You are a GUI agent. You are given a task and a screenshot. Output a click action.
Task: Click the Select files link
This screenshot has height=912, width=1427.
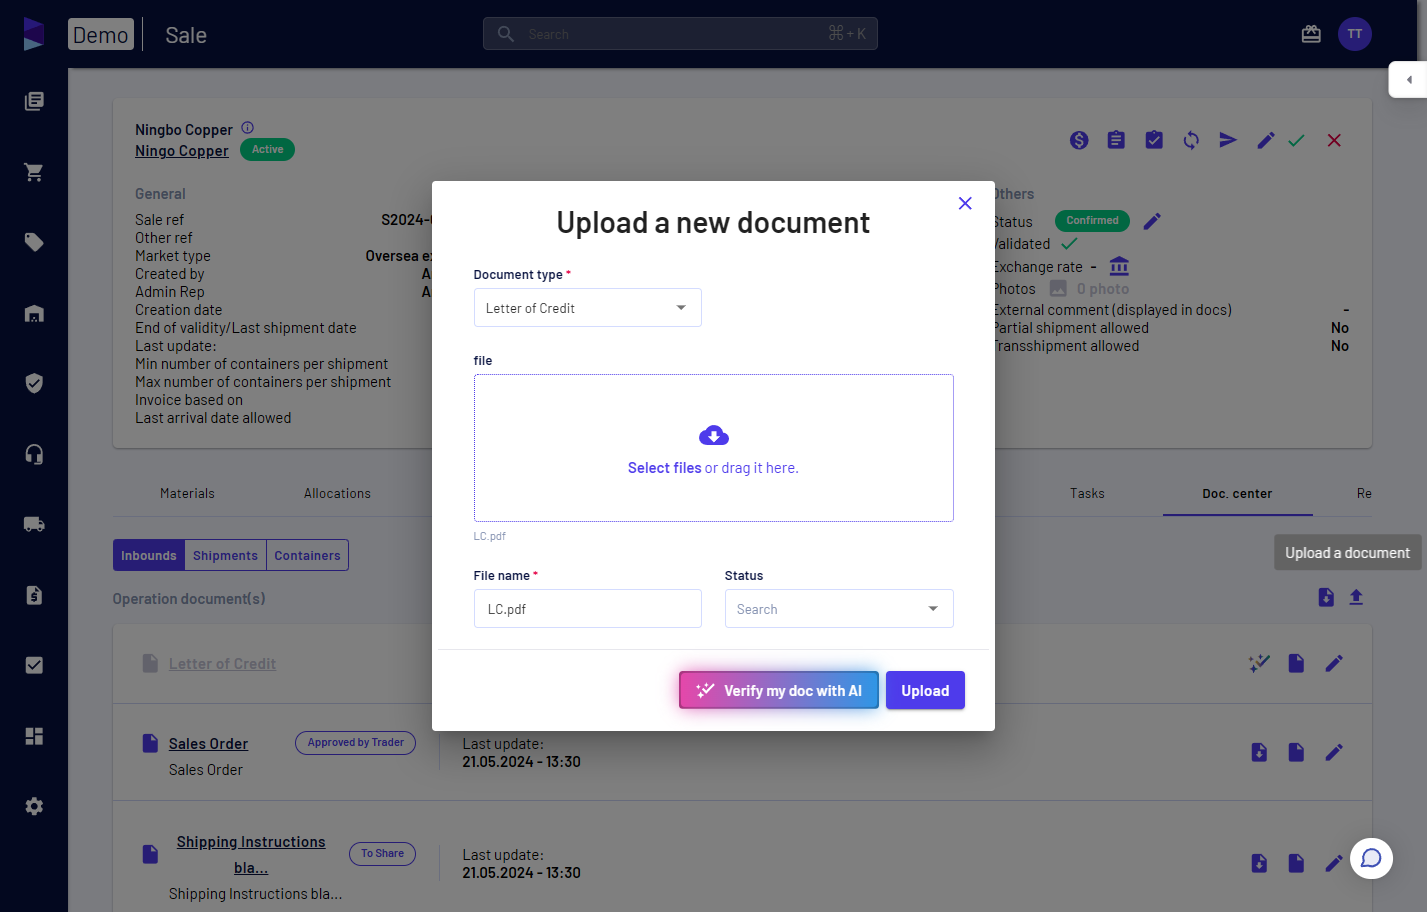[x=664, y=468]
